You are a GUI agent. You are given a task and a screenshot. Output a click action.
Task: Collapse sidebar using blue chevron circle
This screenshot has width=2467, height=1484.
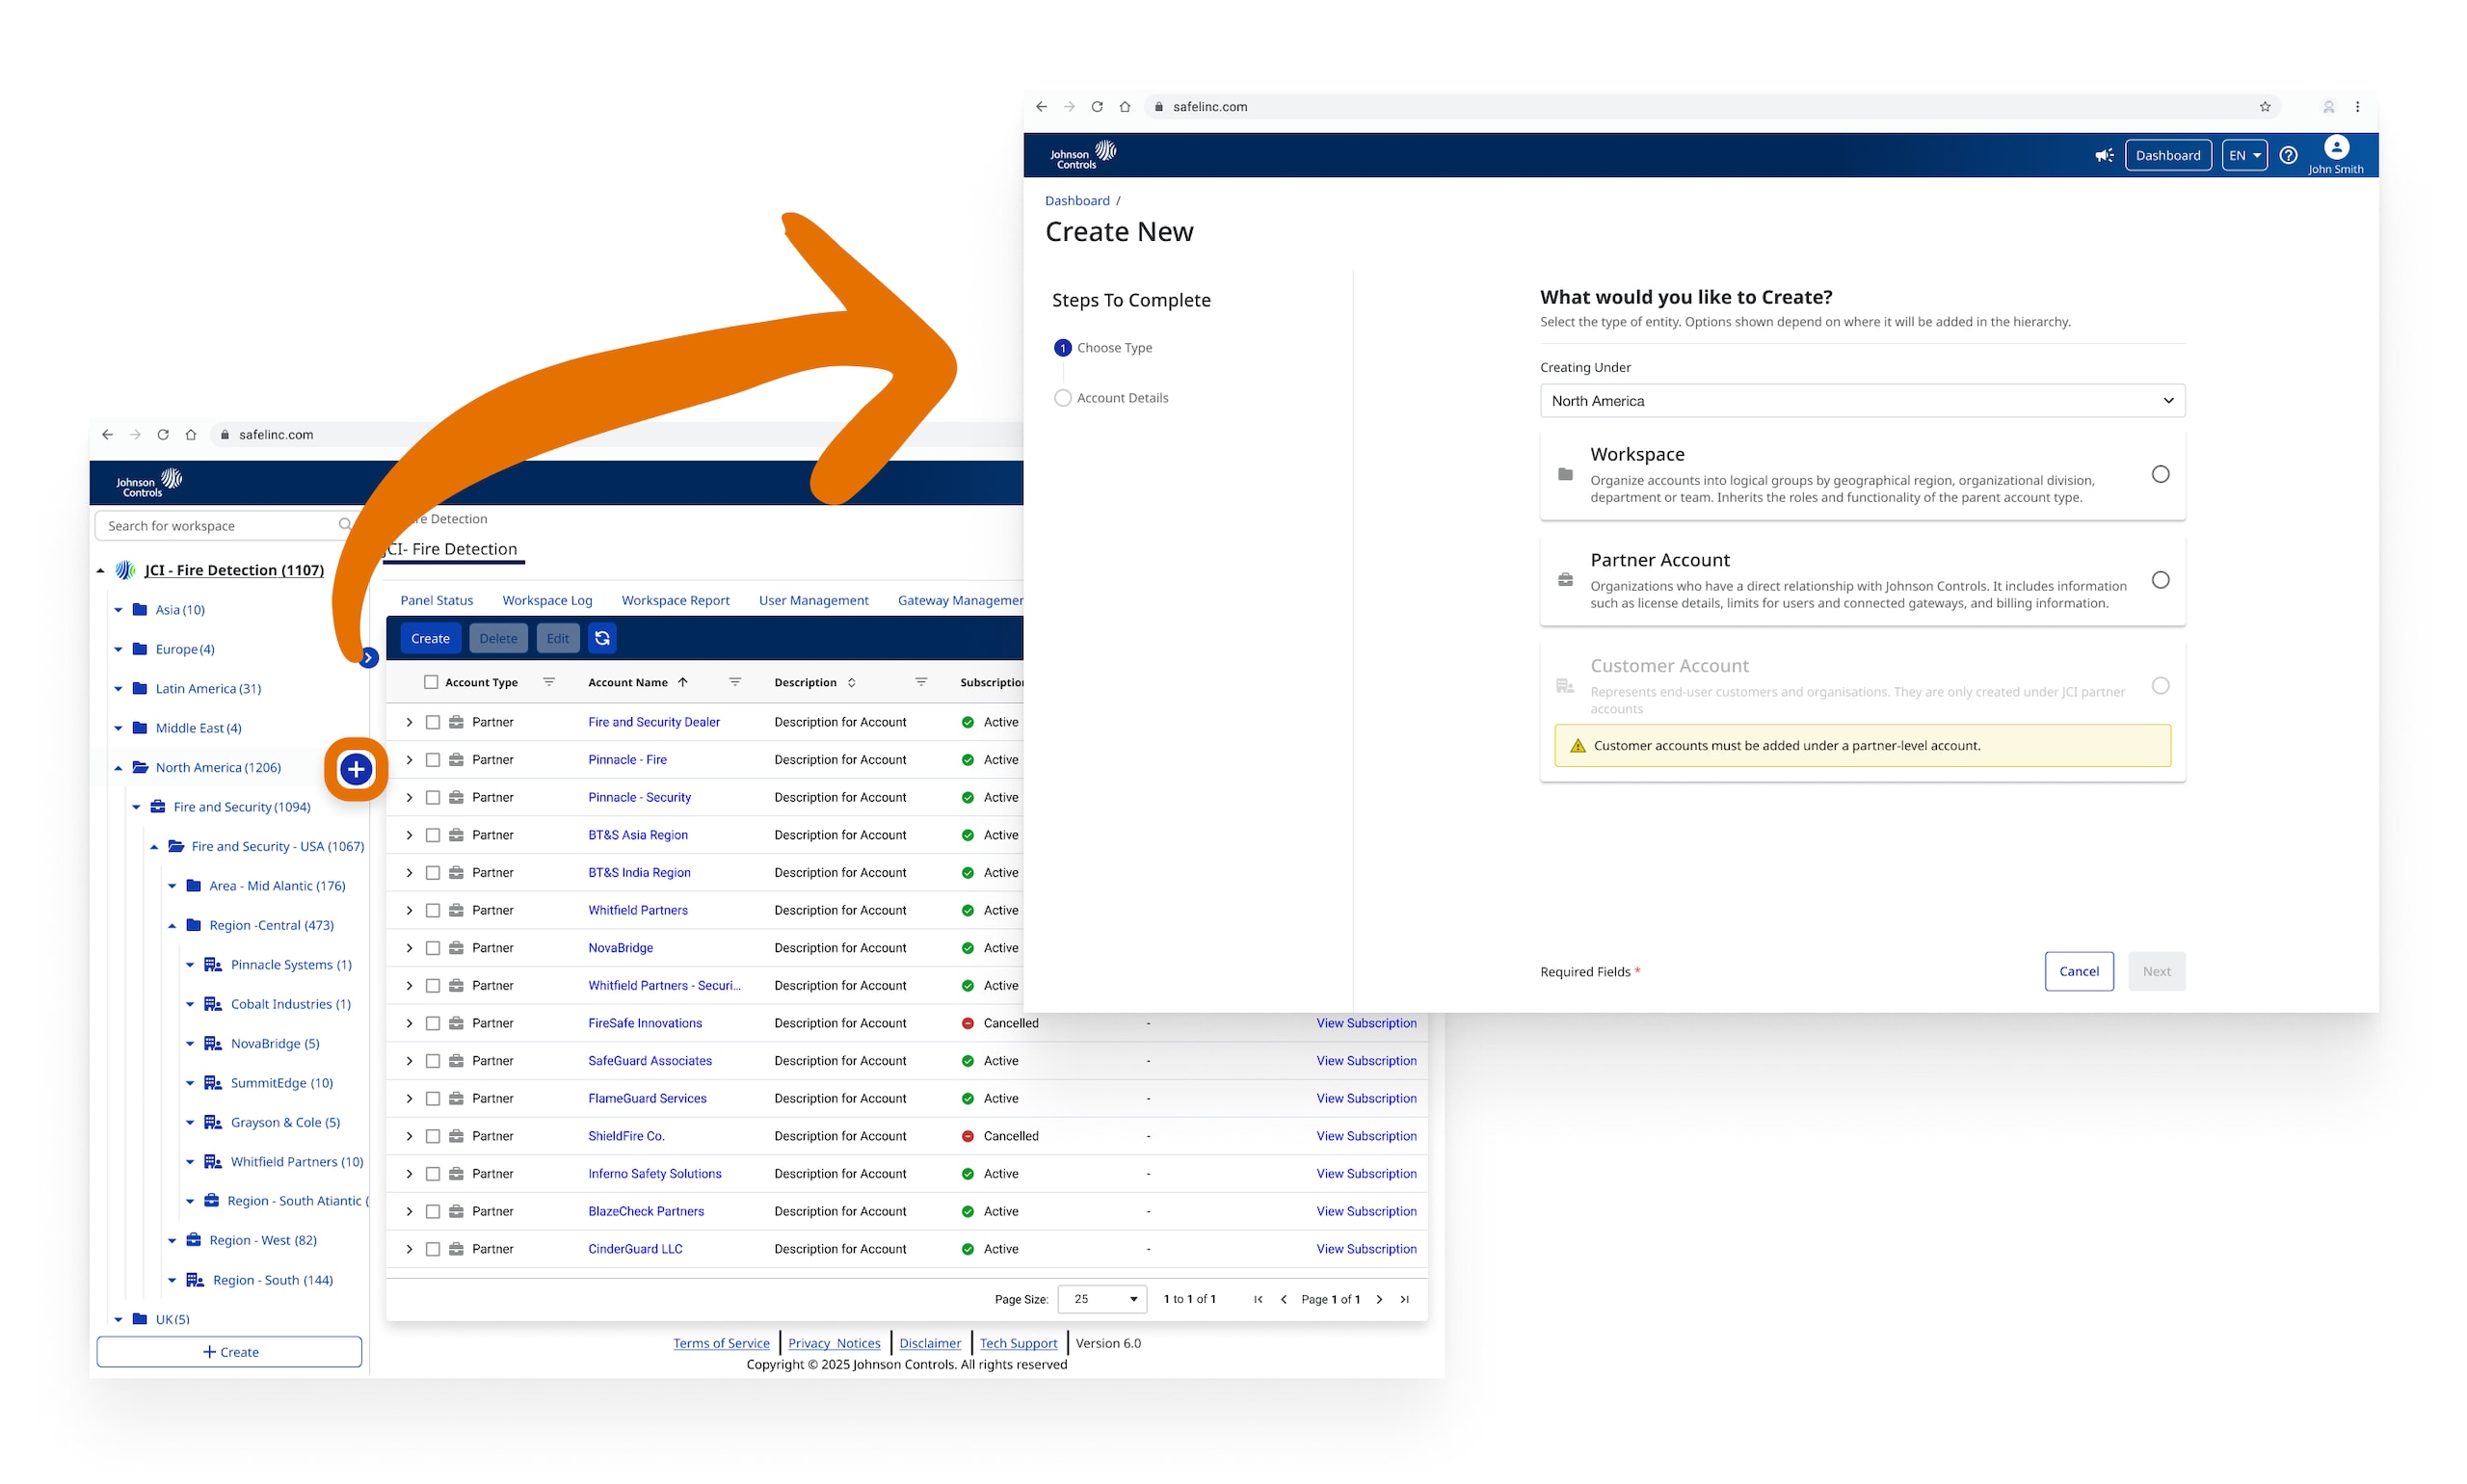coord(369,657)
